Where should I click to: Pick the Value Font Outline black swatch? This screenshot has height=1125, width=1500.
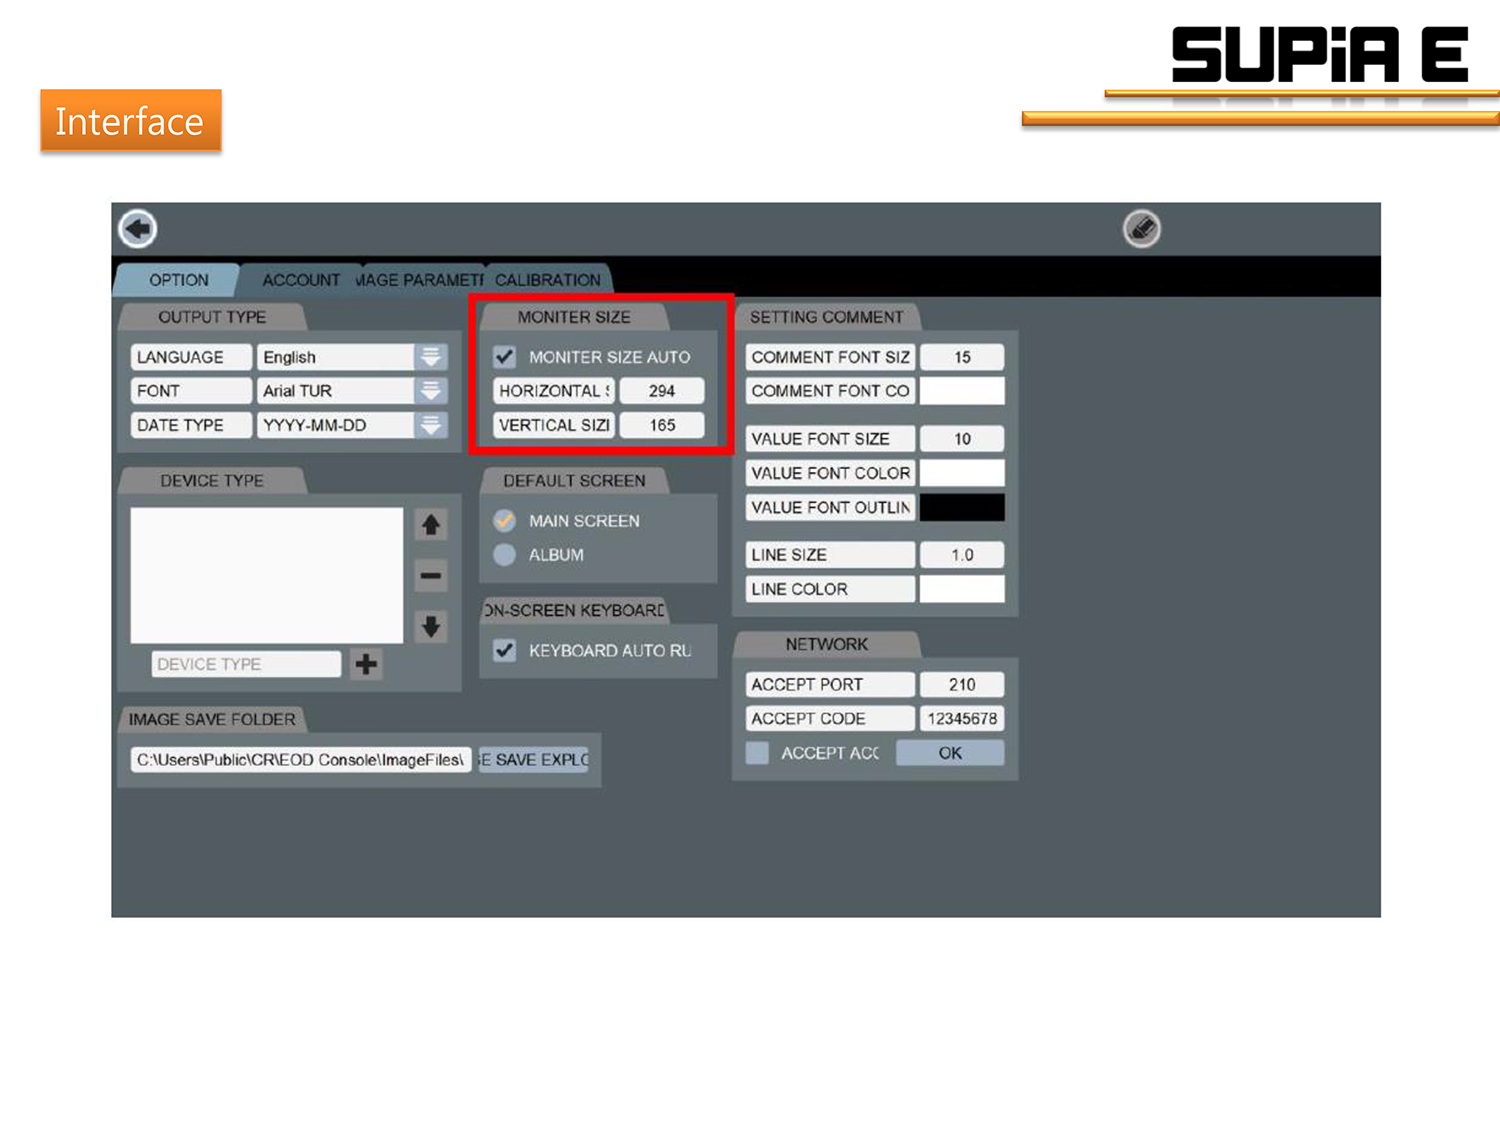[961, 508]
